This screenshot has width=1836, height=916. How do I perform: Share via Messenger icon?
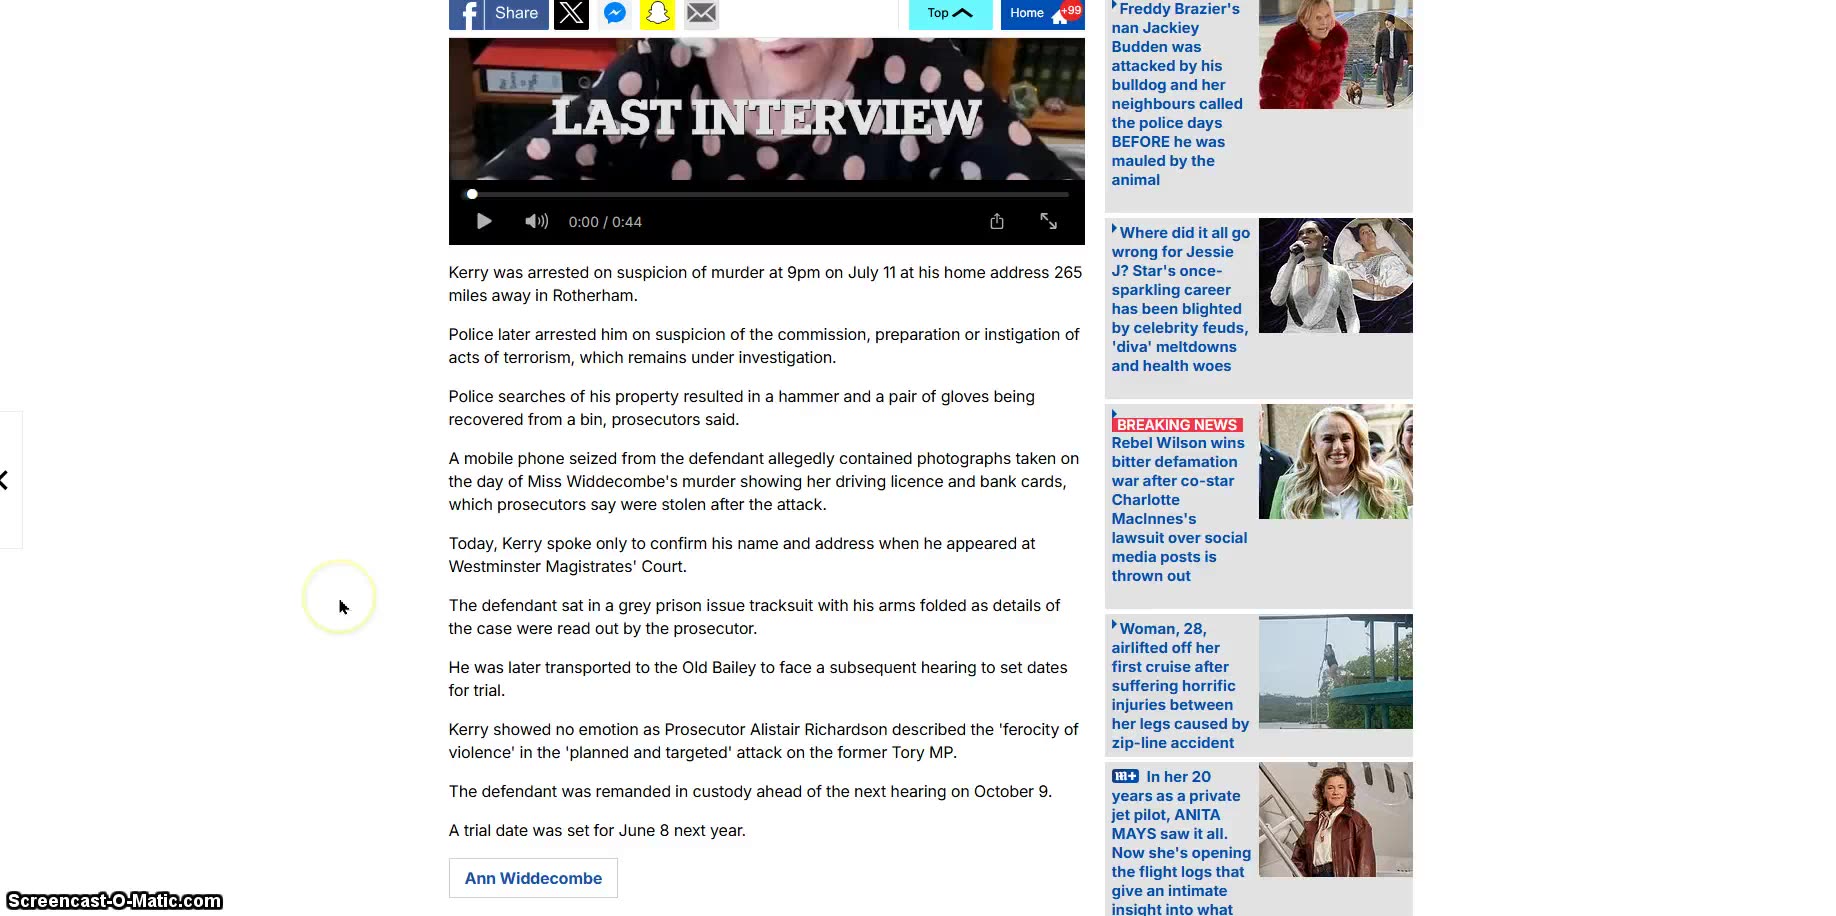click(x=615, y=14)
